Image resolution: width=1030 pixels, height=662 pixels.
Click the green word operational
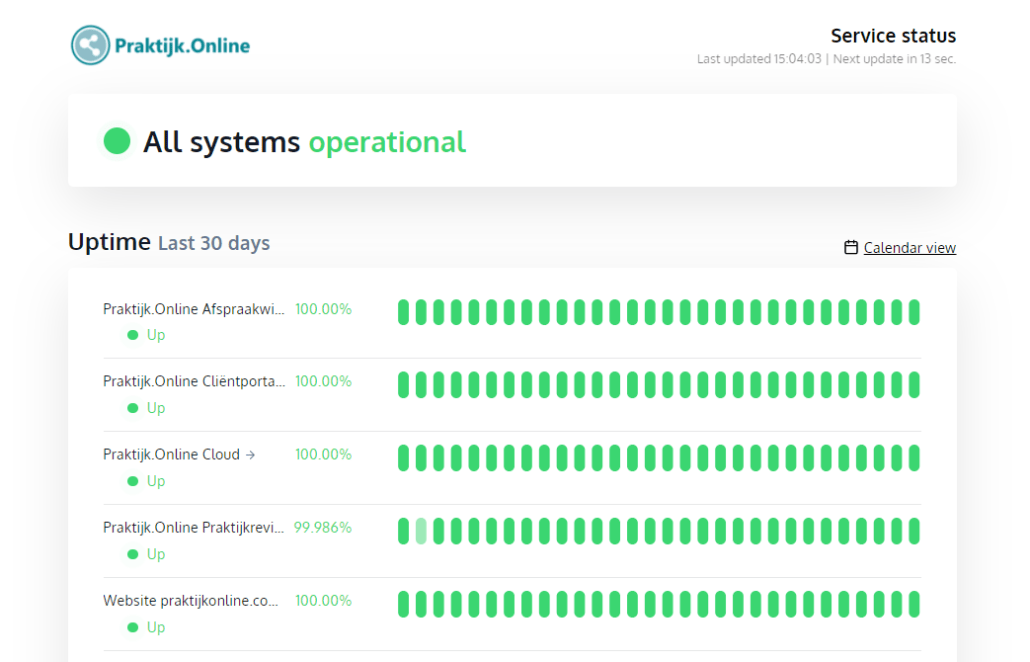[x=388, y=143]
